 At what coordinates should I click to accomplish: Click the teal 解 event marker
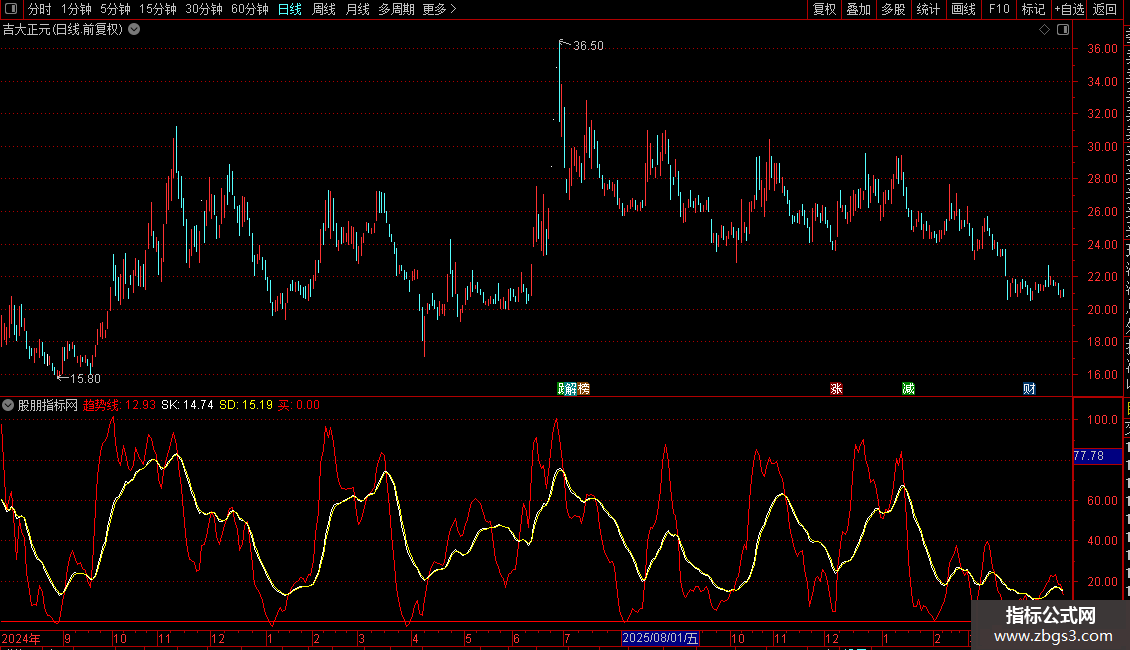point(571,389)
